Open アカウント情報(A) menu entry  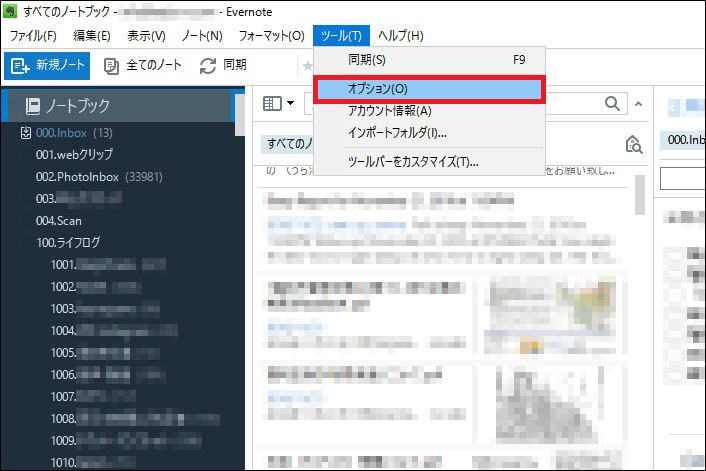(x=430, y=111)
